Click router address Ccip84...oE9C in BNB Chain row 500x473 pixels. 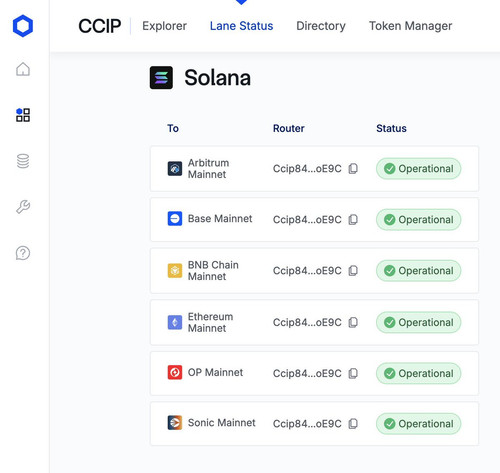click(x=307, y=271)
